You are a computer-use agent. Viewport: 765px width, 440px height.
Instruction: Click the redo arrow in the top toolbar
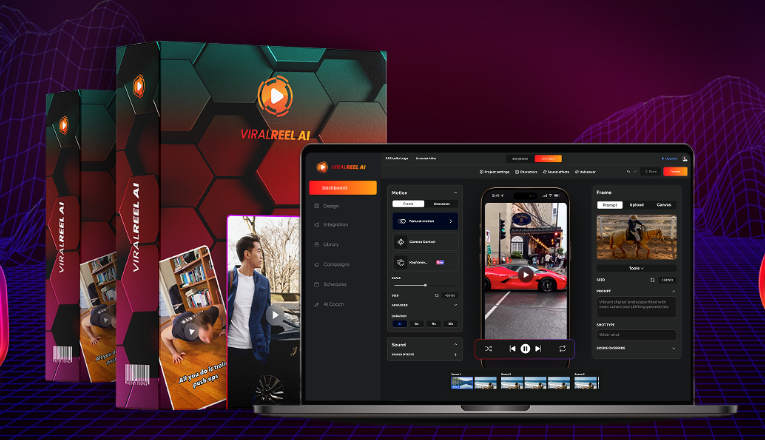coord(635,172)
